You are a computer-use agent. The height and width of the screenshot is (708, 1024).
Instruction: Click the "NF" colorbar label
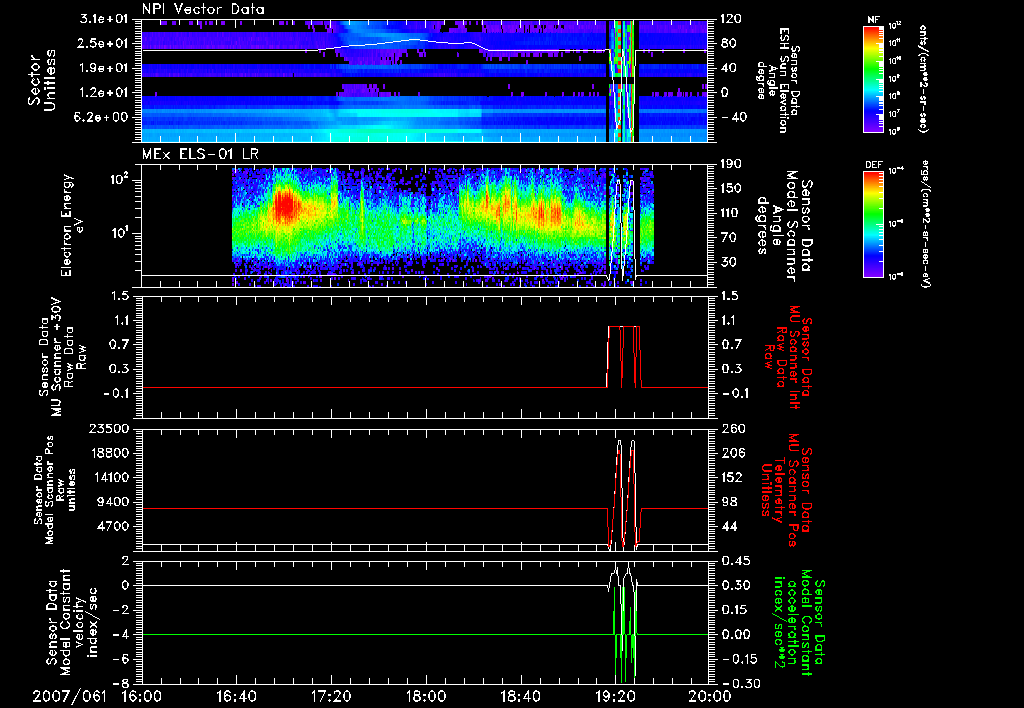pyautogui.click(x=874, y=20)
